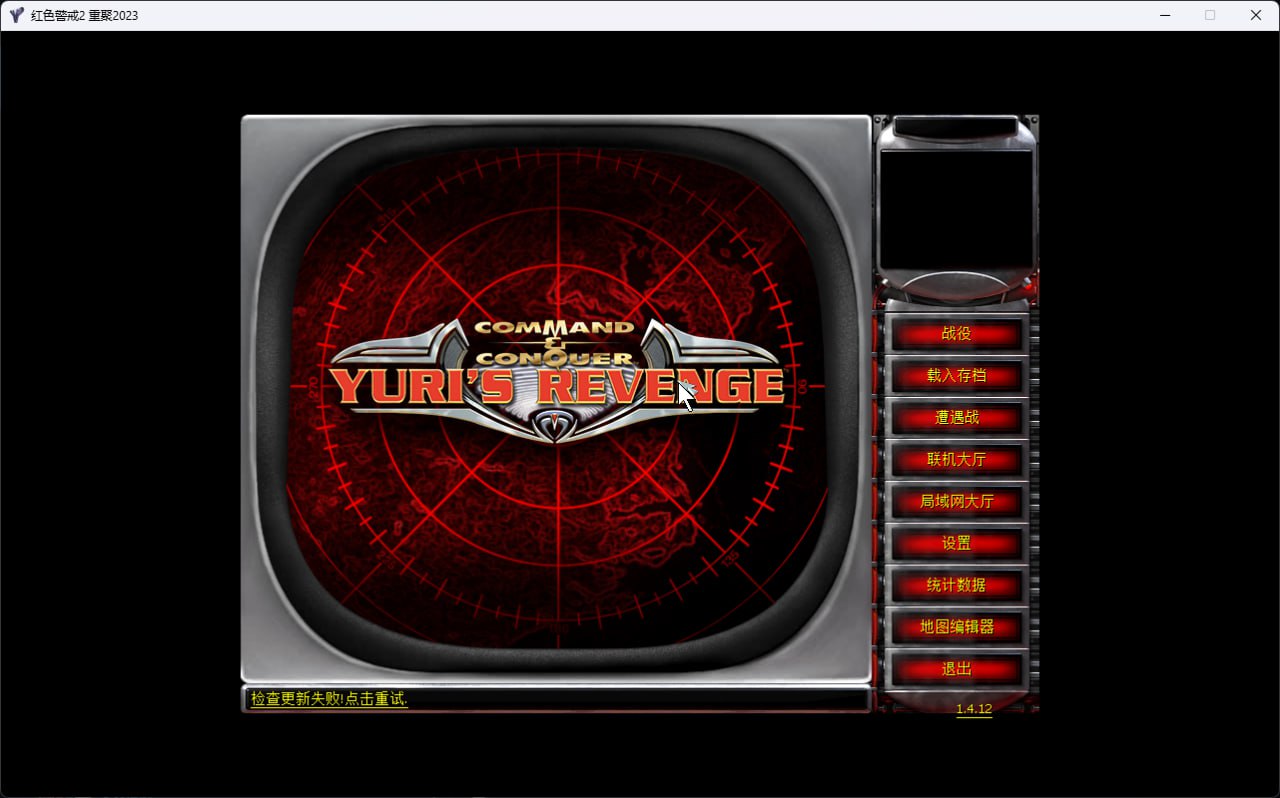Enter the 联机大厅 online lobby

coord(956,460)
